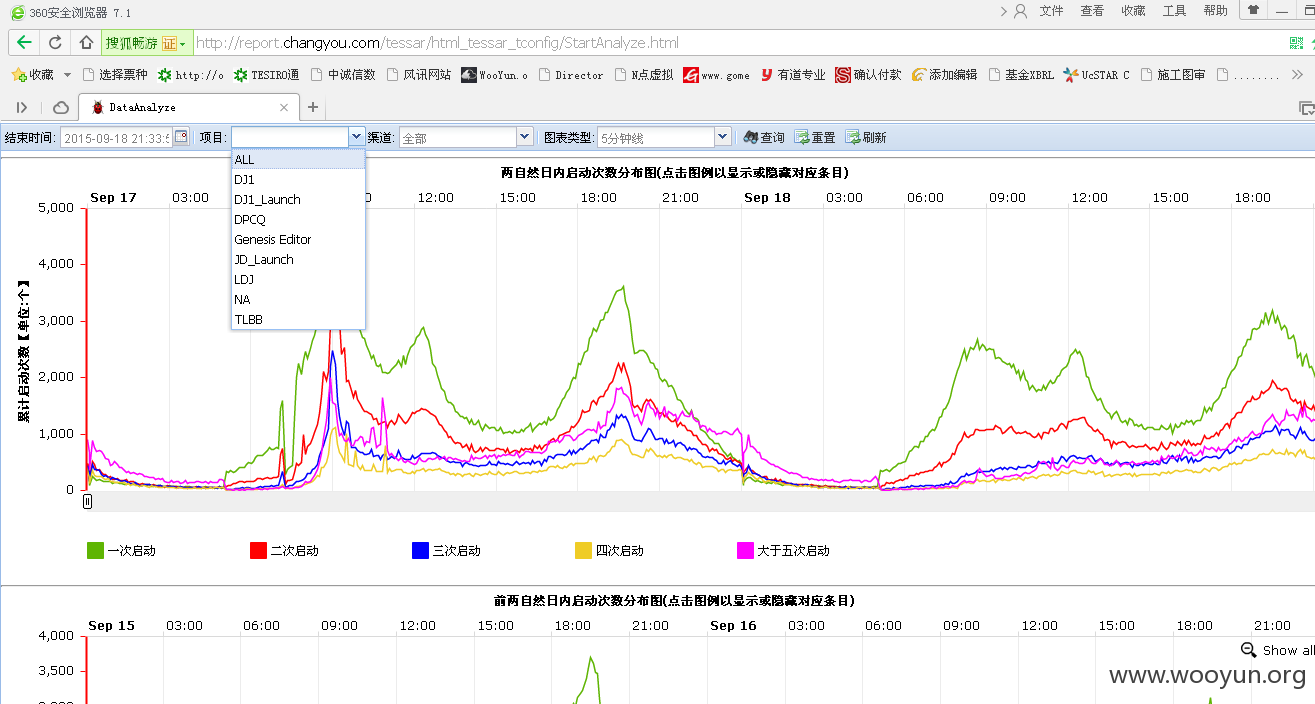Viewport: 1315px width, 704px height.
Task: Click Show all zoom button on lower chart
Action: click(1277, 650)
